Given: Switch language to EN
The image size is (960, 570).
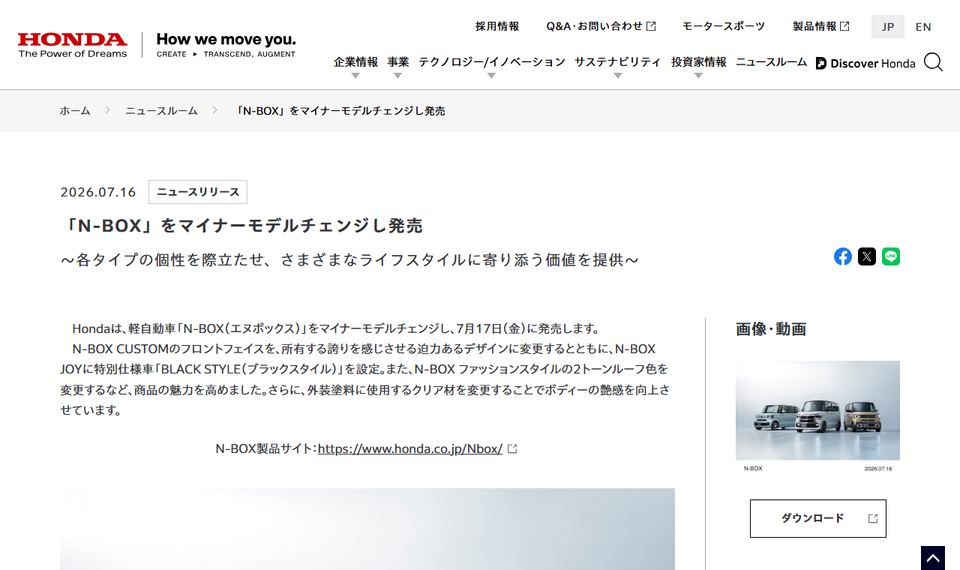Looking at the screenshot, I should pos(923,27).
